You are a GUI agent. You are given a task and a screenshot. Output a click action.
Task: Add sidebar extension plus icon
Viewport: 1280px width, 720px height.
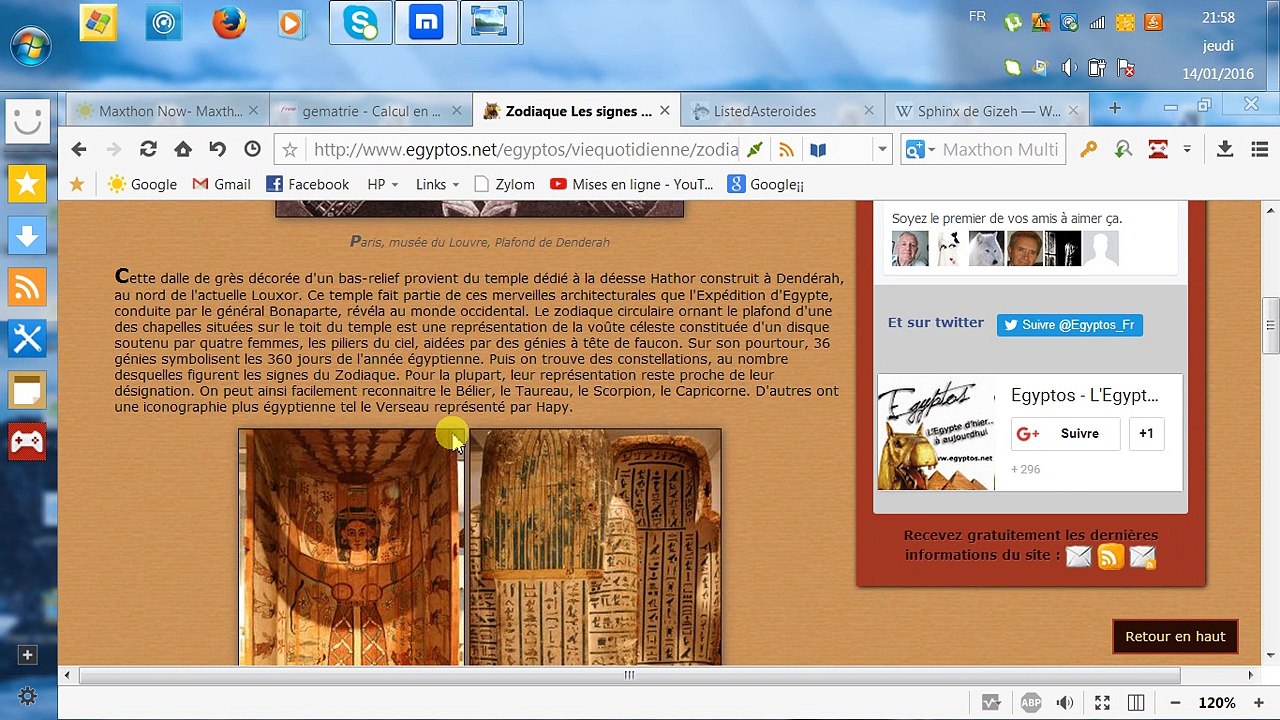click(27, 655)
